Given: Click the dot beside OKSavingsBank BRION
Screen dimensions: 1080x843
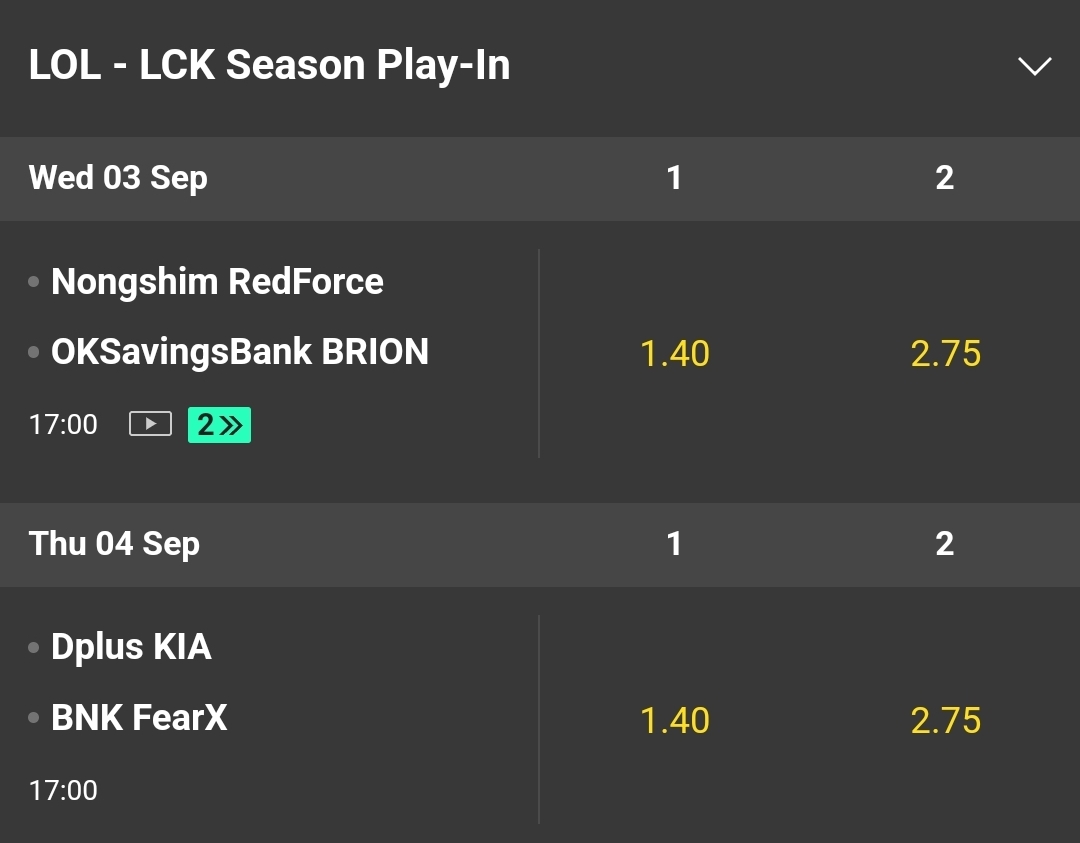Looking at the screenshot, I should (34, 352).
